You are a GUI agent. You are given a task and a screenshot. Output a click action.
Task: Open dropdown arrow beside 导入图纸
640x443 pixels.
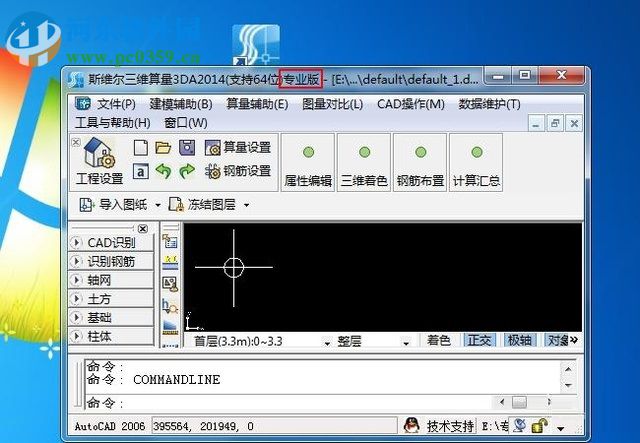click(158, 205)
